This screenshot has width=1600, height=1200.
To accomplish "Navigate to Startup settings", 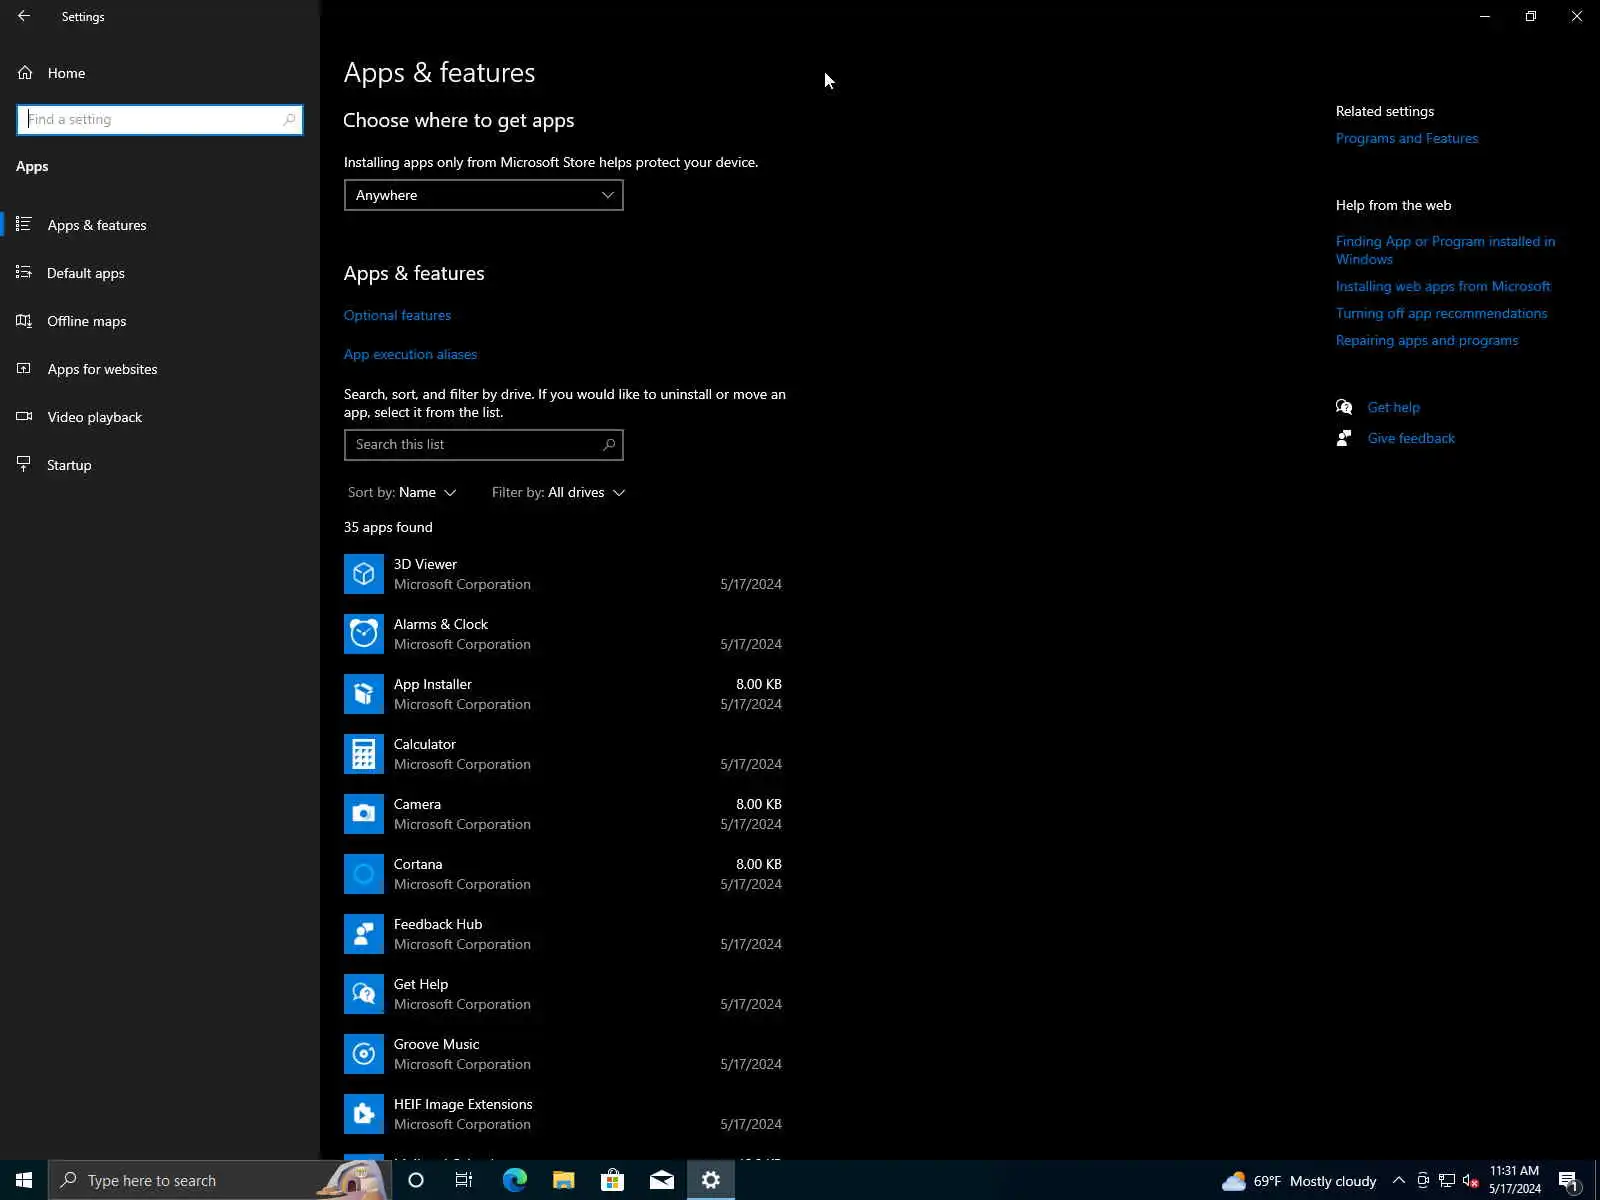I will [x=160, y=465].
